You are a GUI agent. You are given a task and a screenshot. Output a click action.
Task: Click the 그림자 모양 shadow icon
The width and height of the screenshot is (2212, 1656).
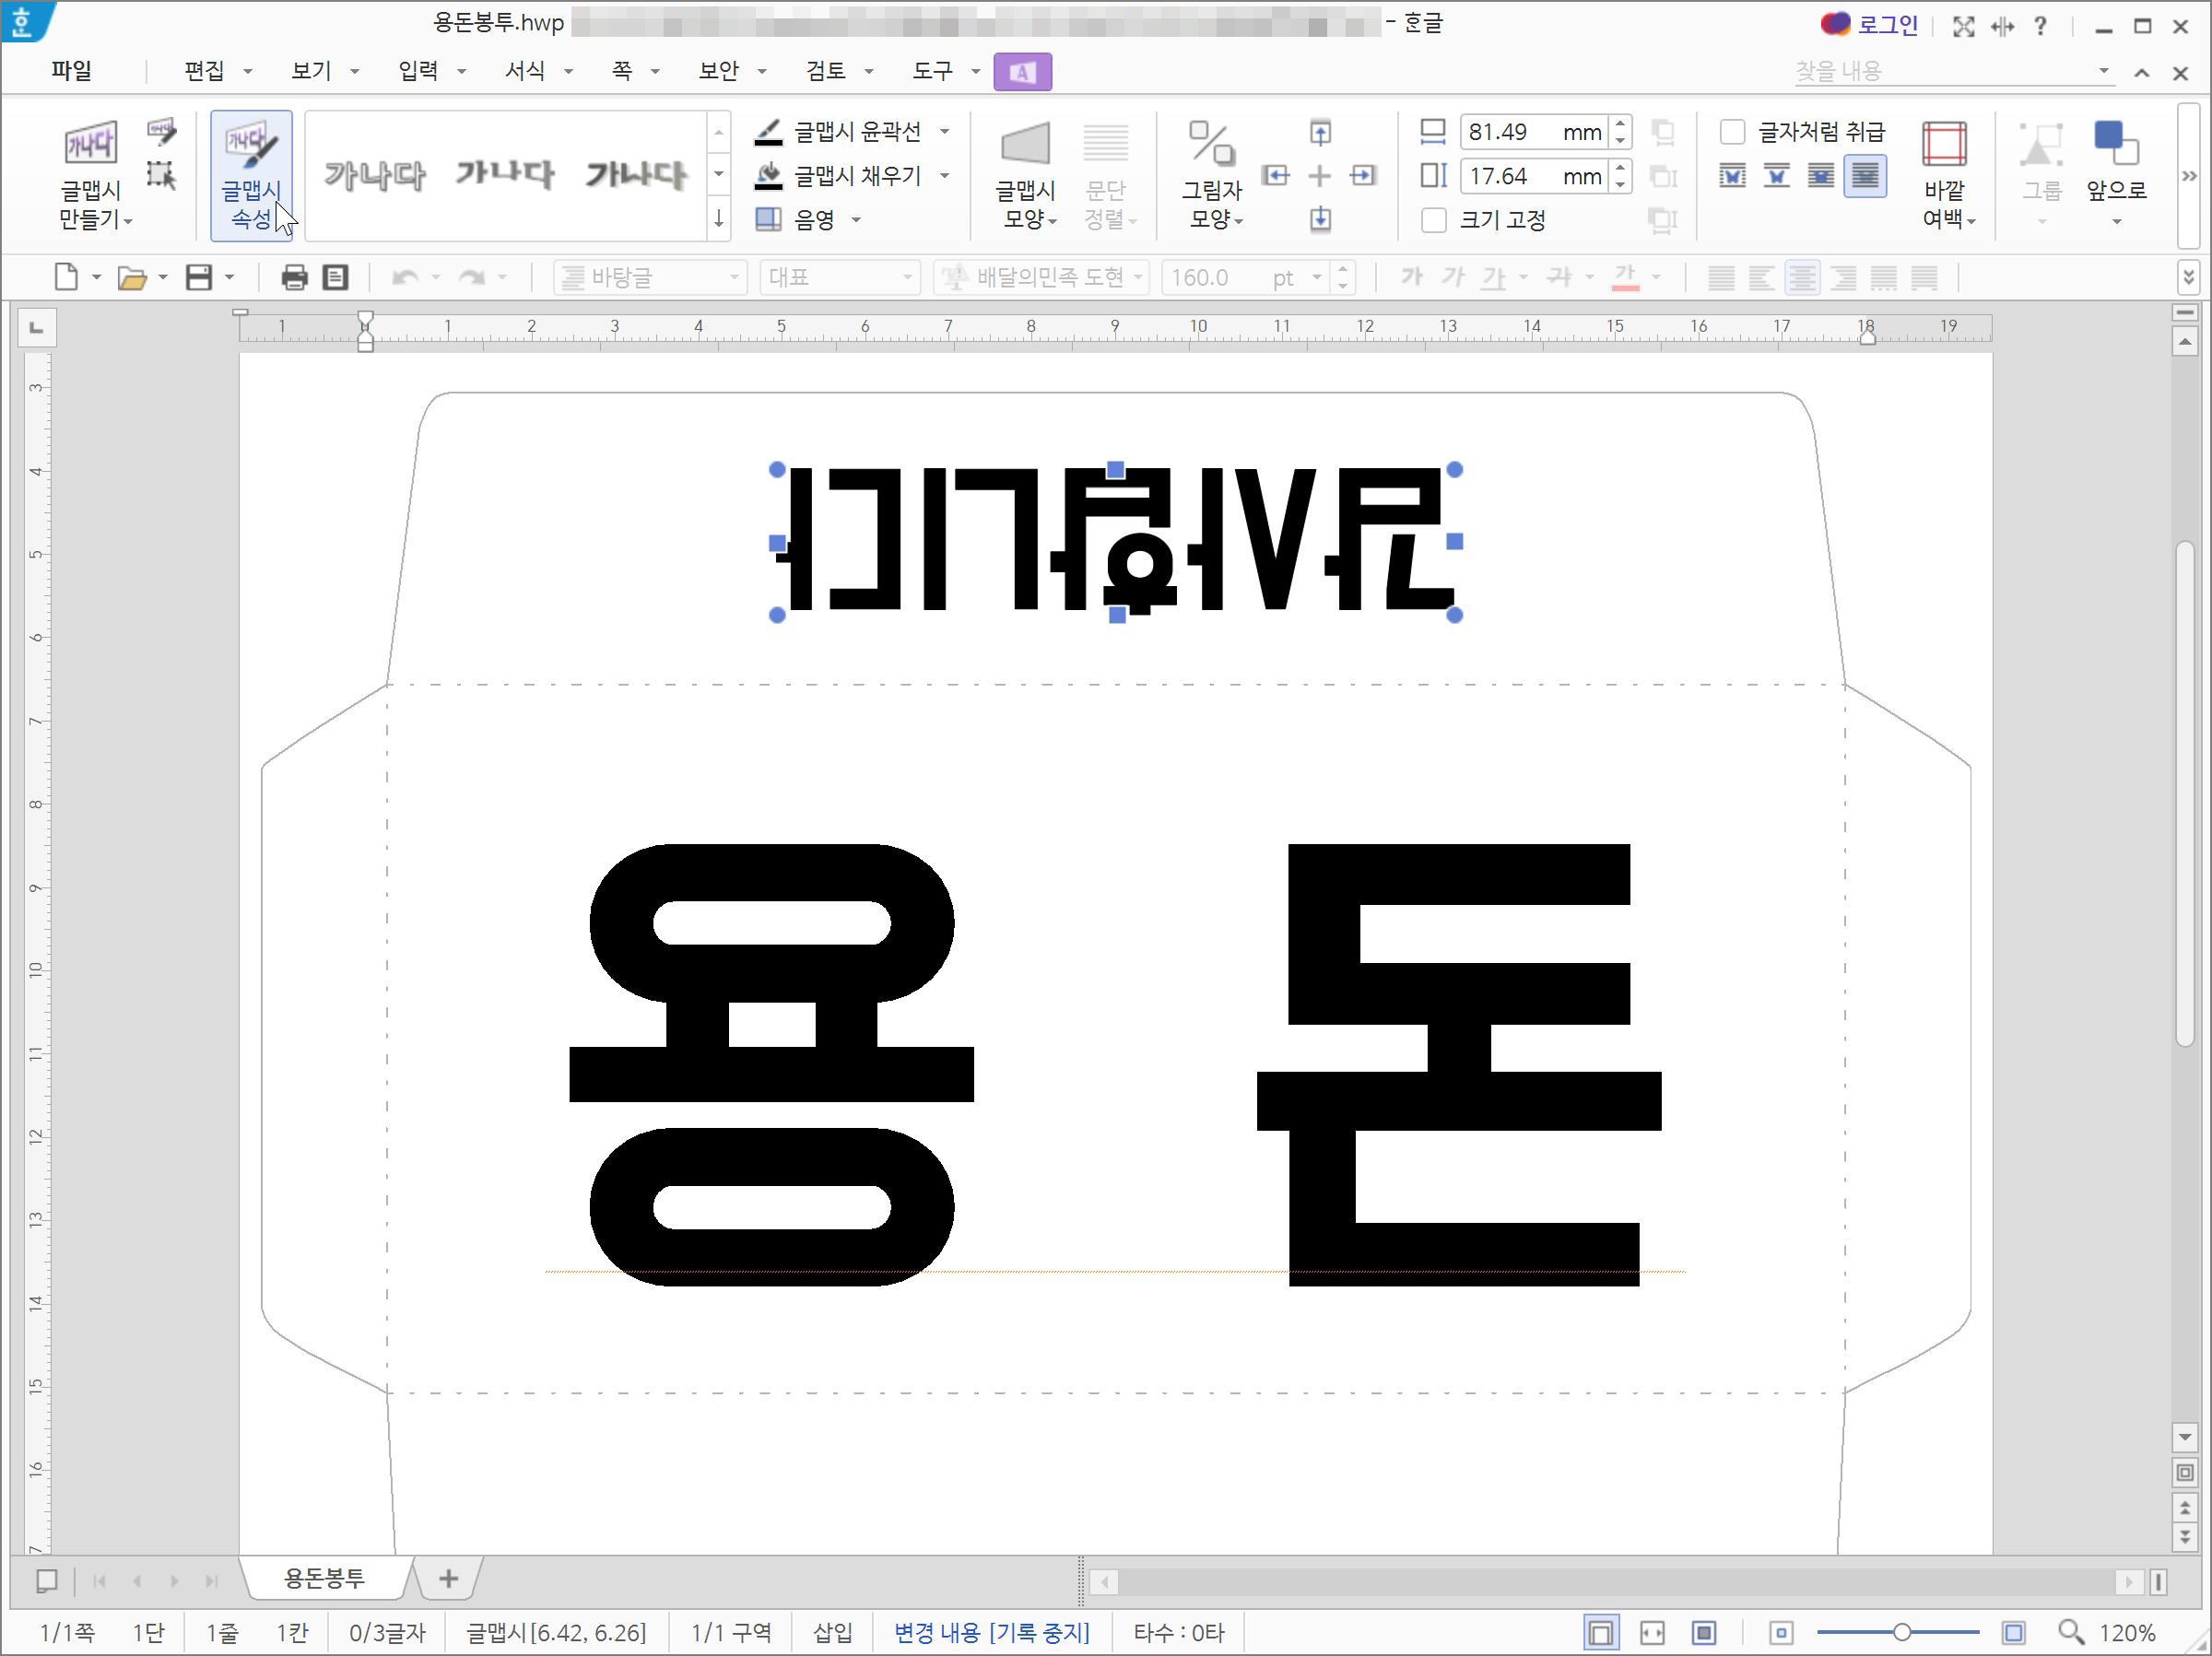(1211, 146)
